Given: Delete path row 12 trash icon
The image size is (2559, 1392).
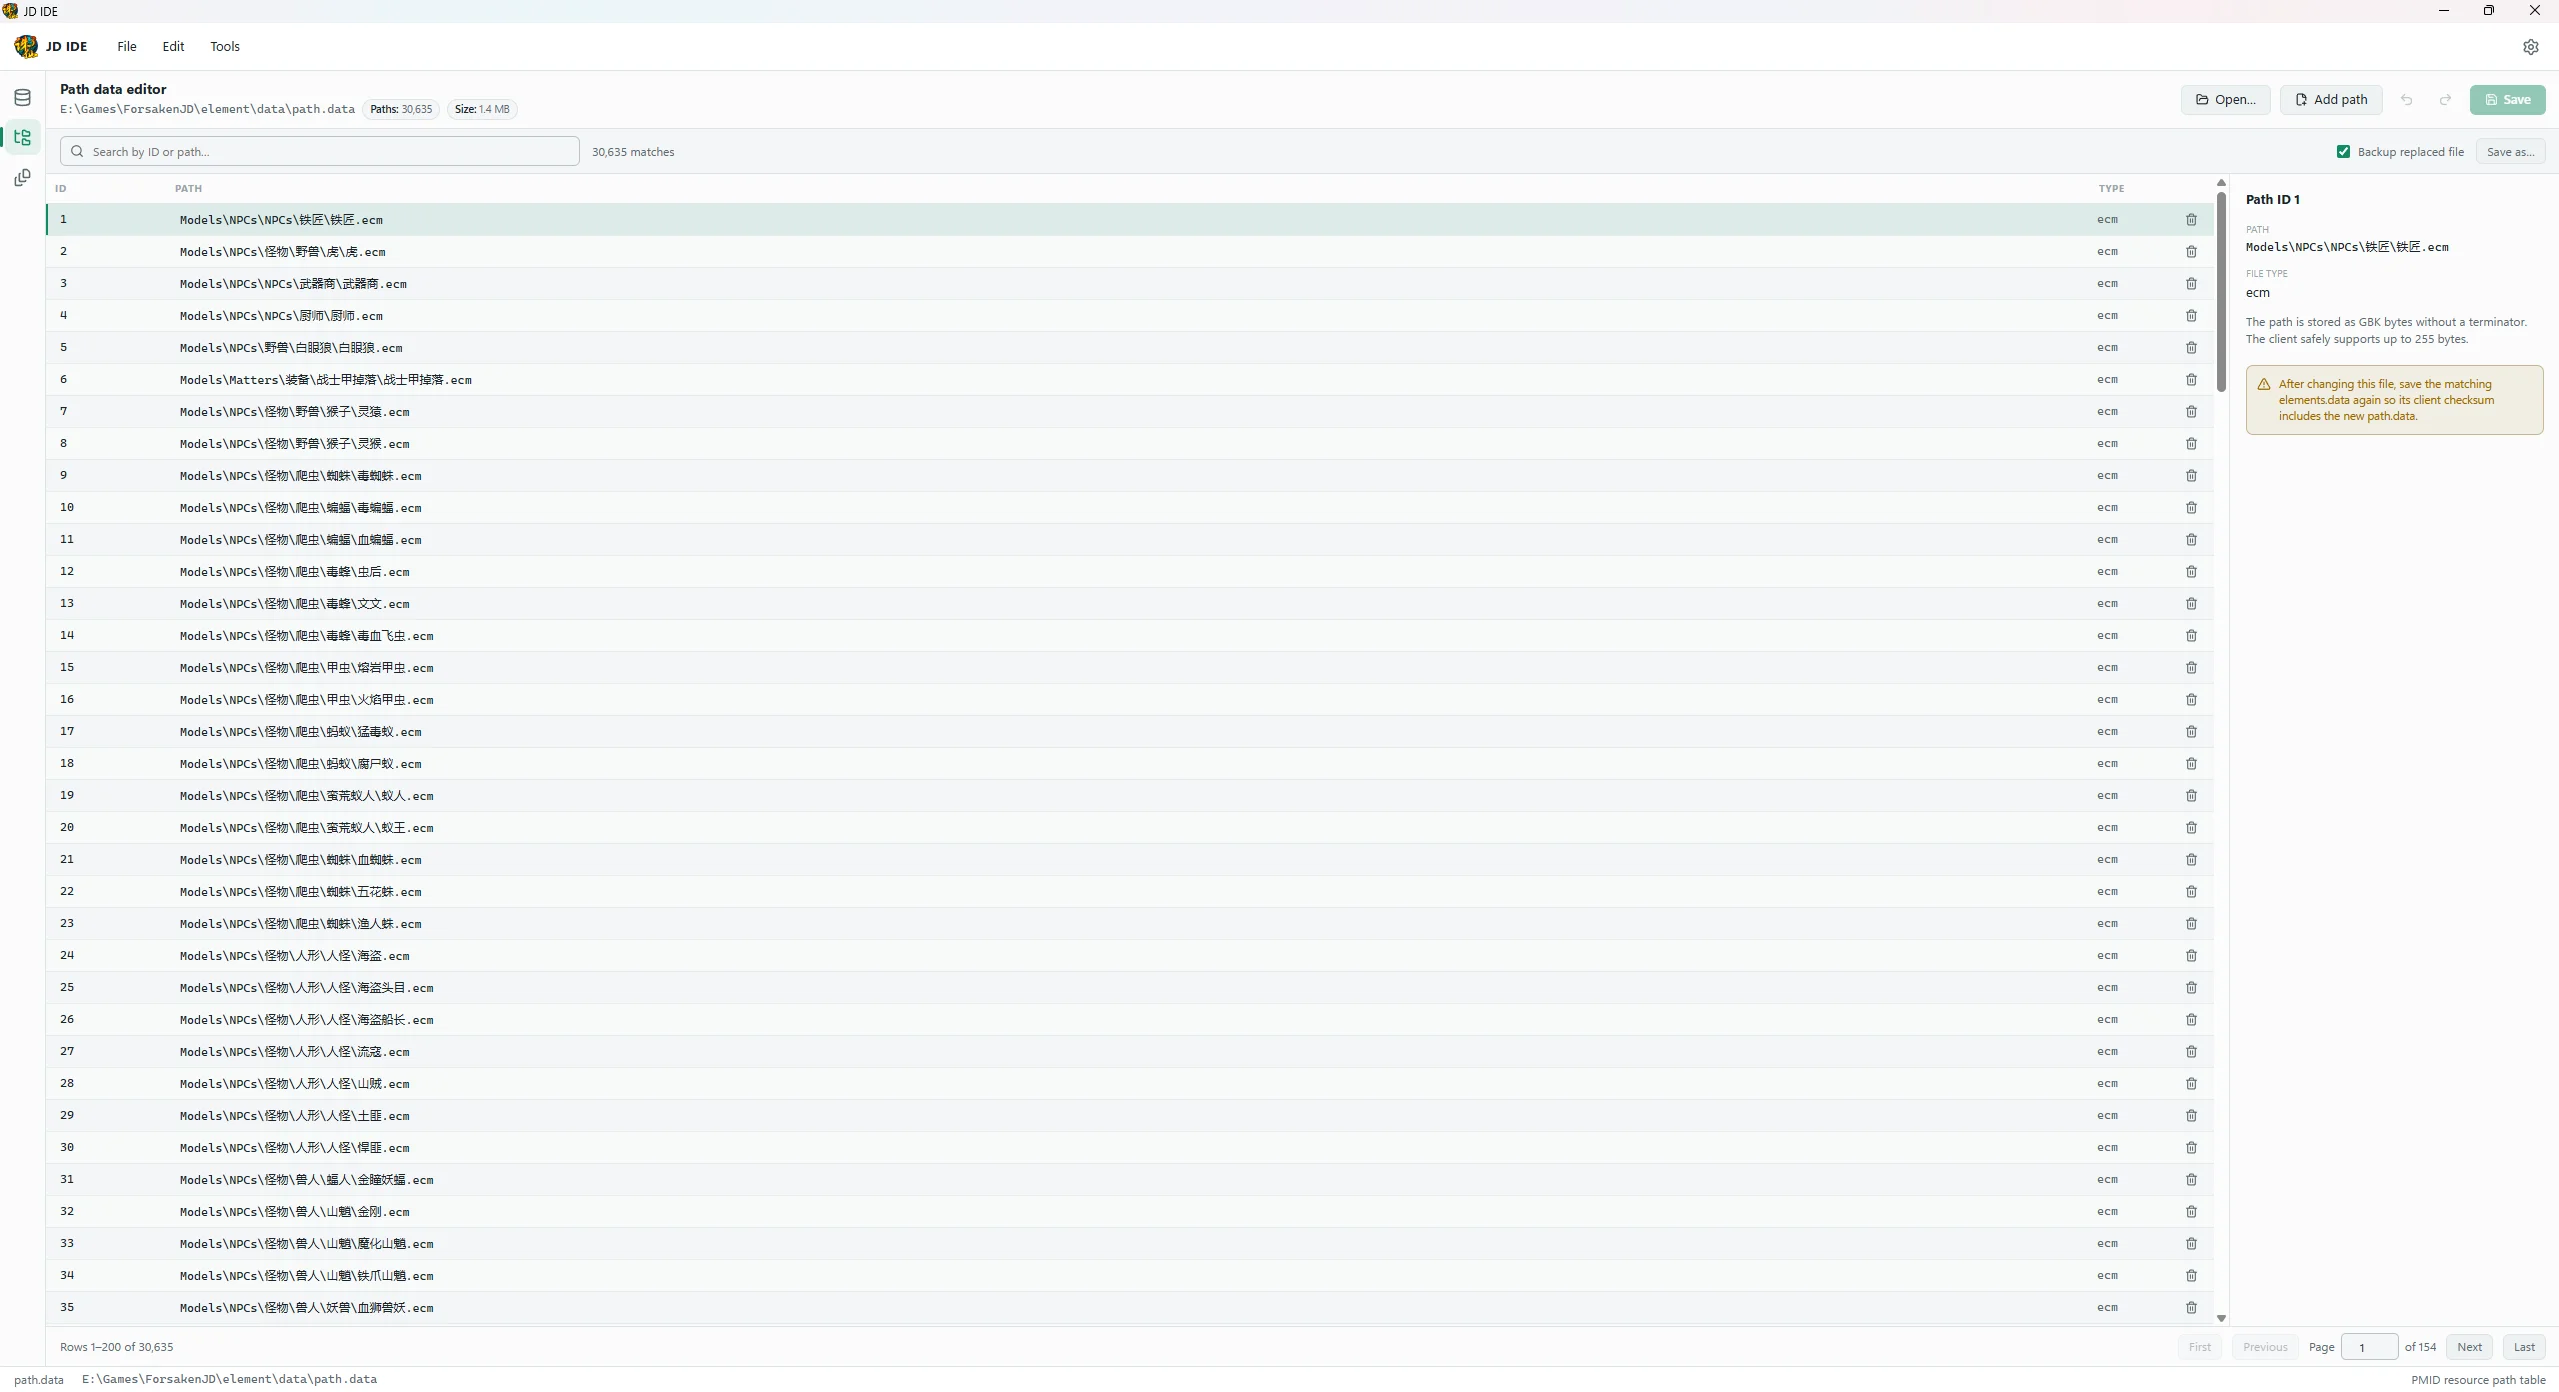Looking at the screenshot, I should click(2191, 572).
